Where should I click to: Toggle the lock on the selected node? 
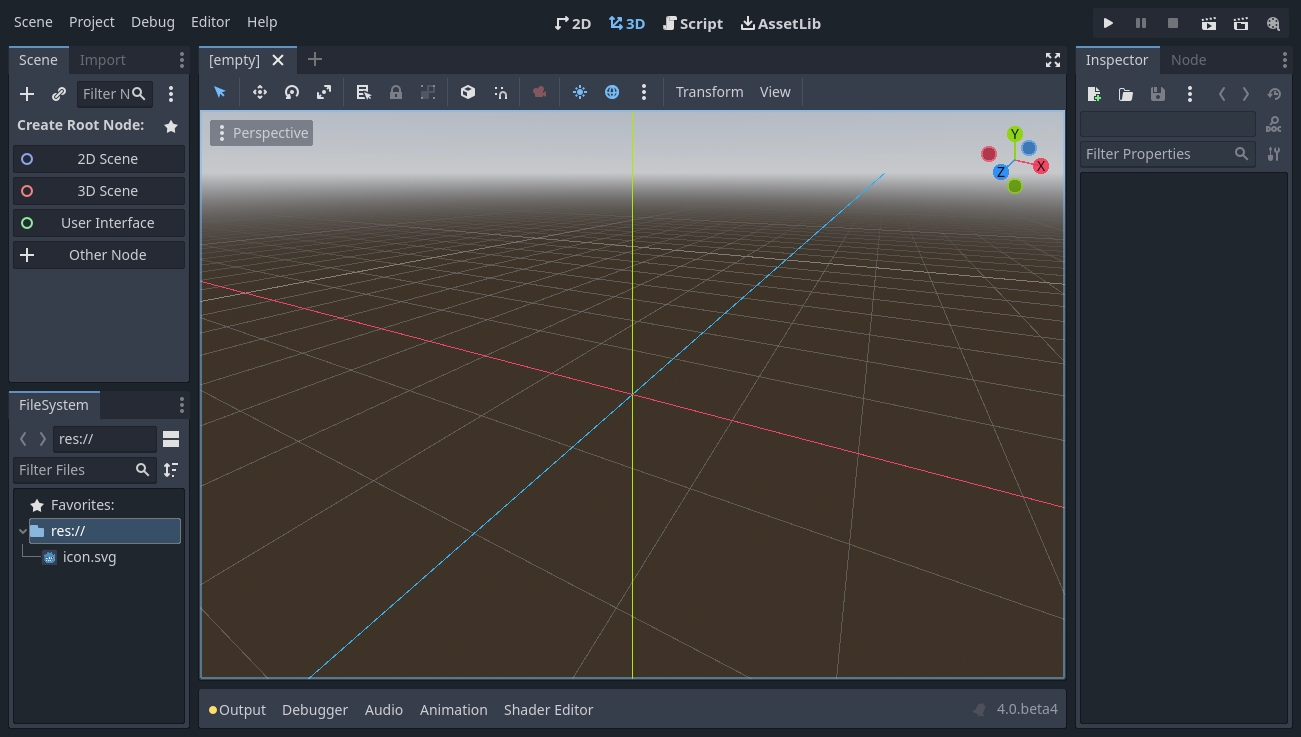396,92
